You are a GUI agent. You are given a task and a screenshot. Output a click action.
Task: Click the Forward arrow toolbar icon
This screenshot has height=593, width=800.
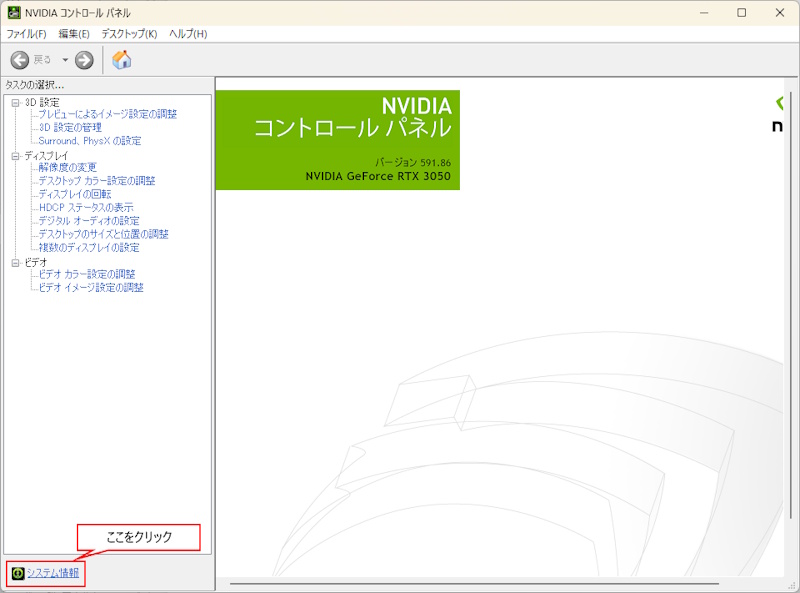[84, 60]
